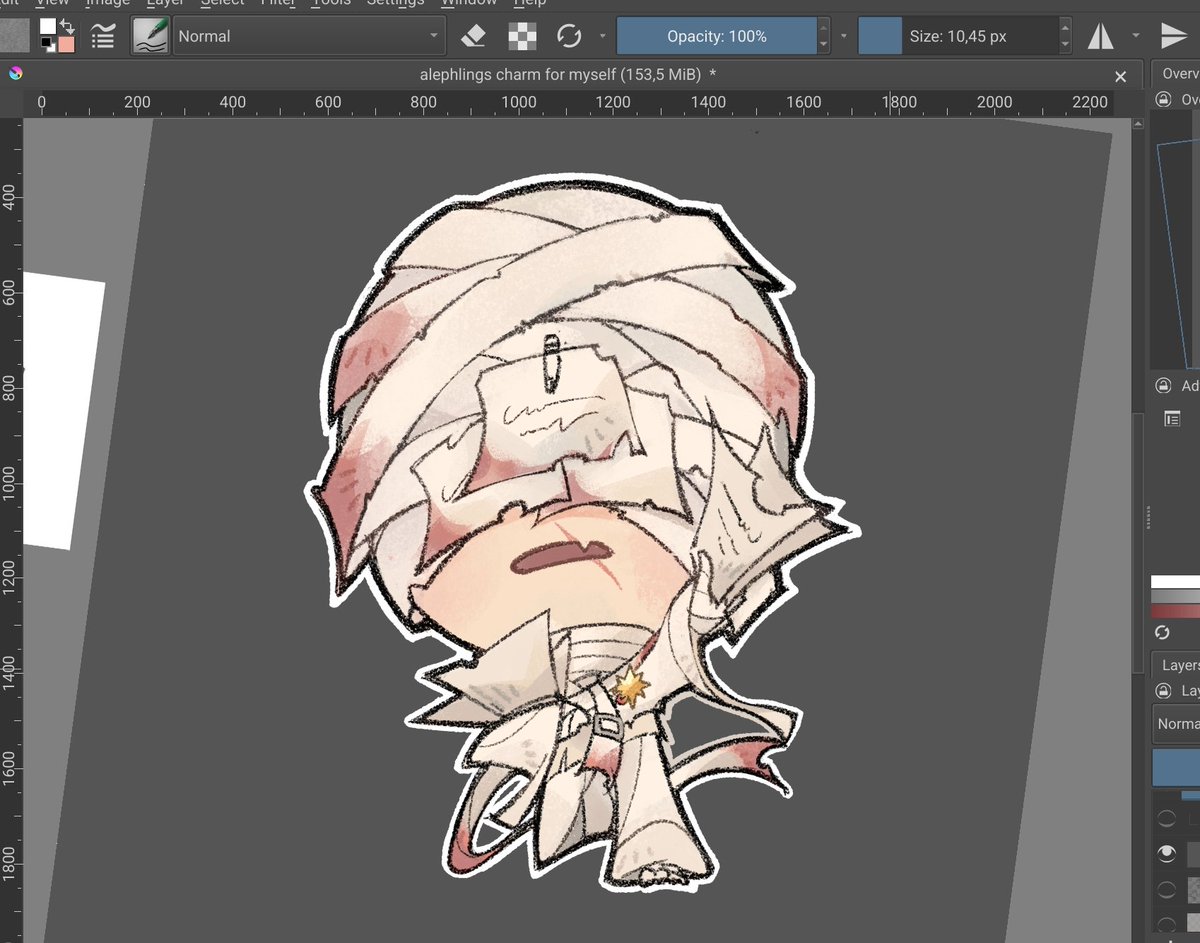
Task: Expand the horizontal mirror options arrow
Action: (x=1135, y=36)
